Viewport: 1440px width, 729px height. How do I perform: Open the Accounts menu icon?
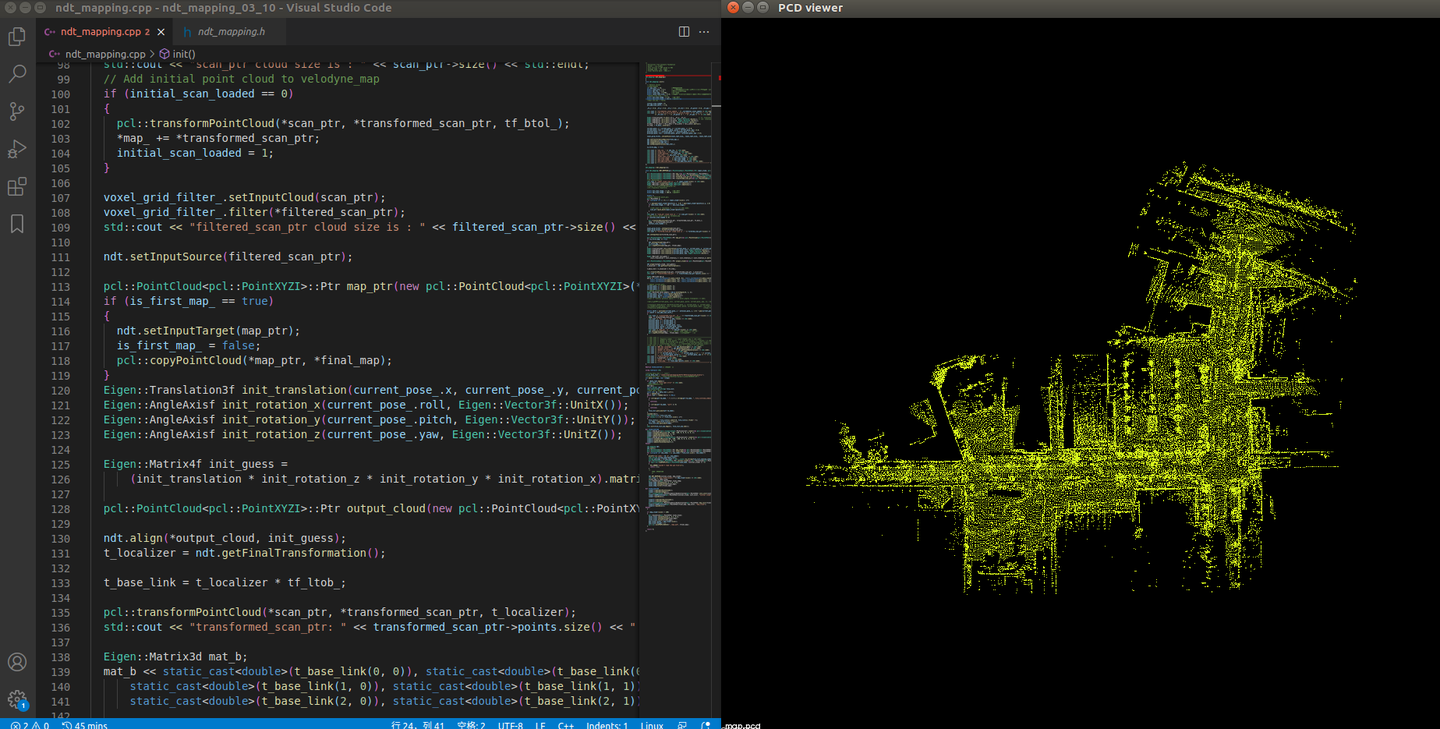pos(17,662)
